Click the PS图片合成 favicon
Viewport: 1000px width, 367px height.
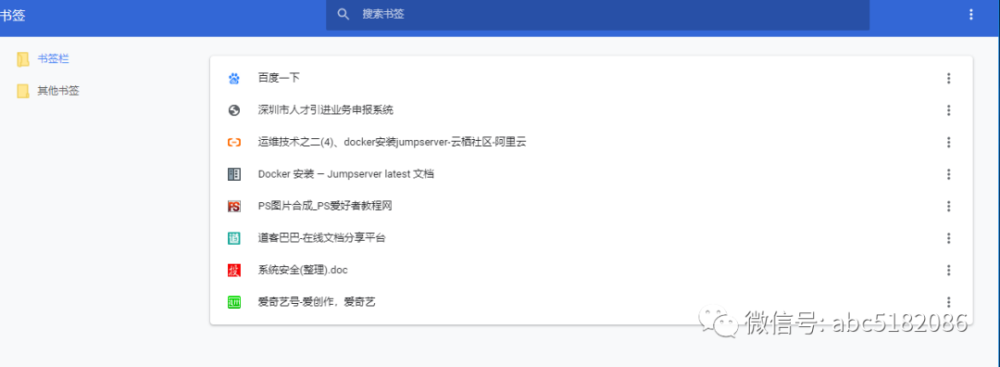pyautogui.click(x=234, y=206)
